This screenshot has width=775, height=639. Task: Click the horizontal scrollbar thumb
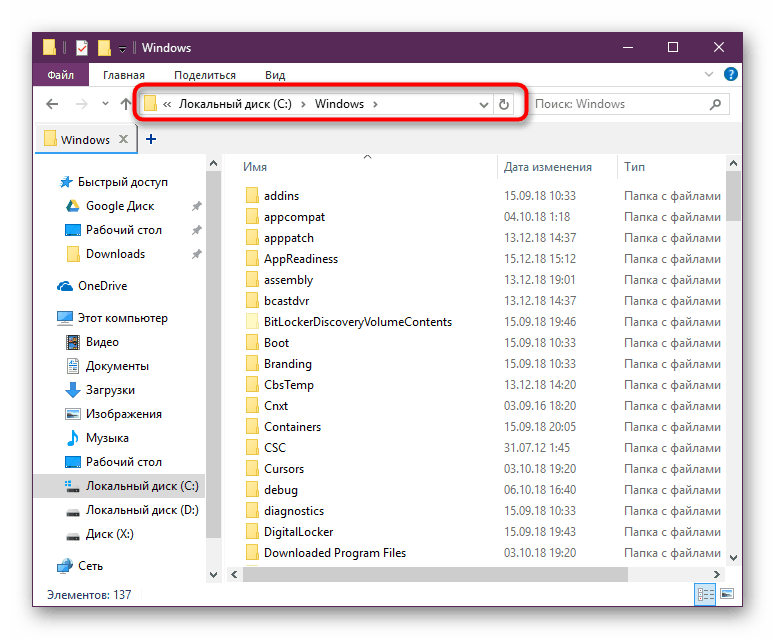point(435,575)
